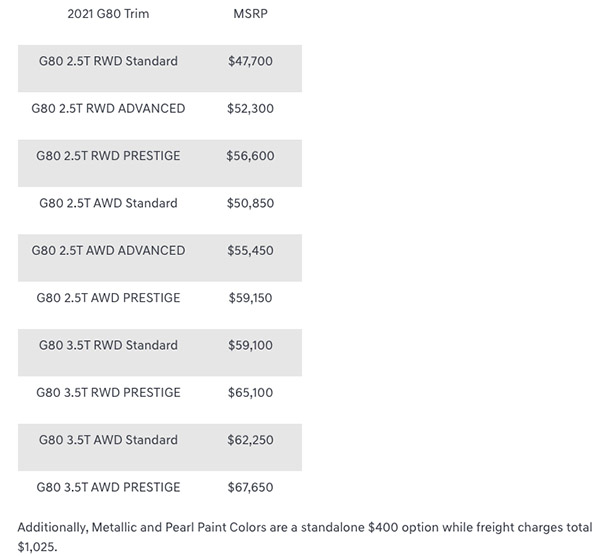Click the $55,450 price cell
The height and width of the screenshot is (556, 600).
pos(250,251)
